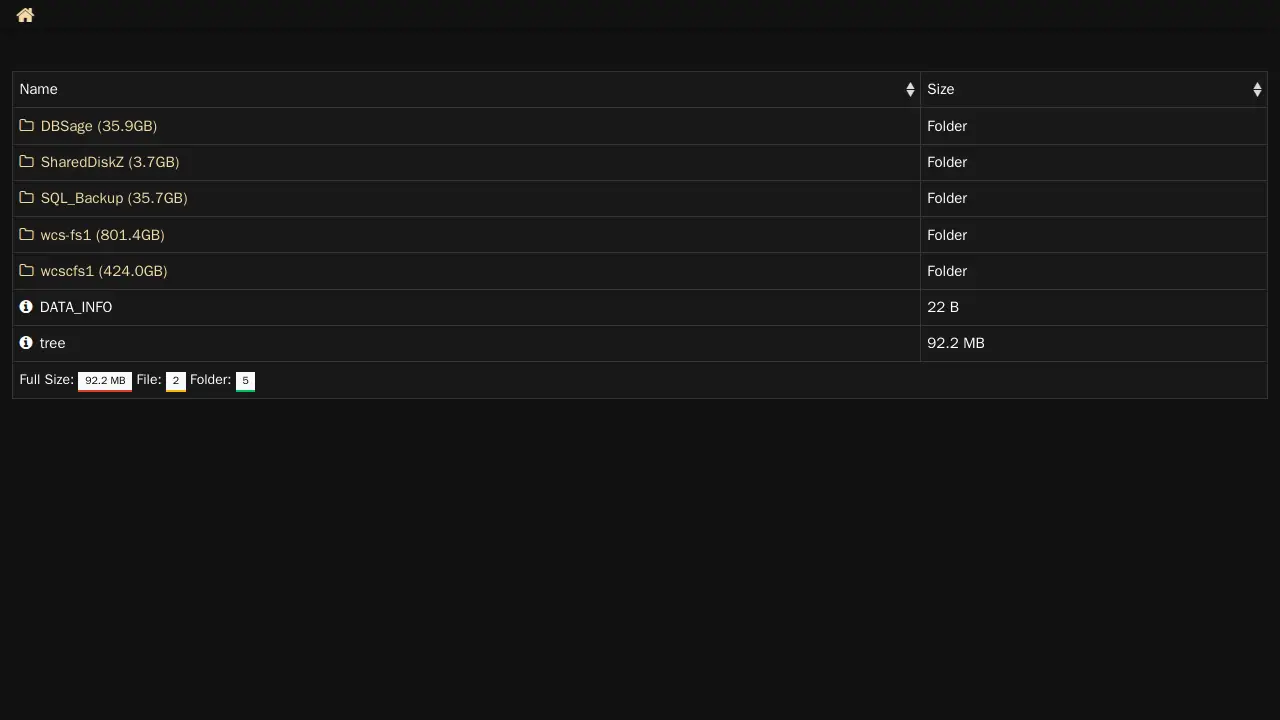The height and width of the screenshot is (720, 1280).
Task: Select the tree file entry
Action: (x=52, y=343)
